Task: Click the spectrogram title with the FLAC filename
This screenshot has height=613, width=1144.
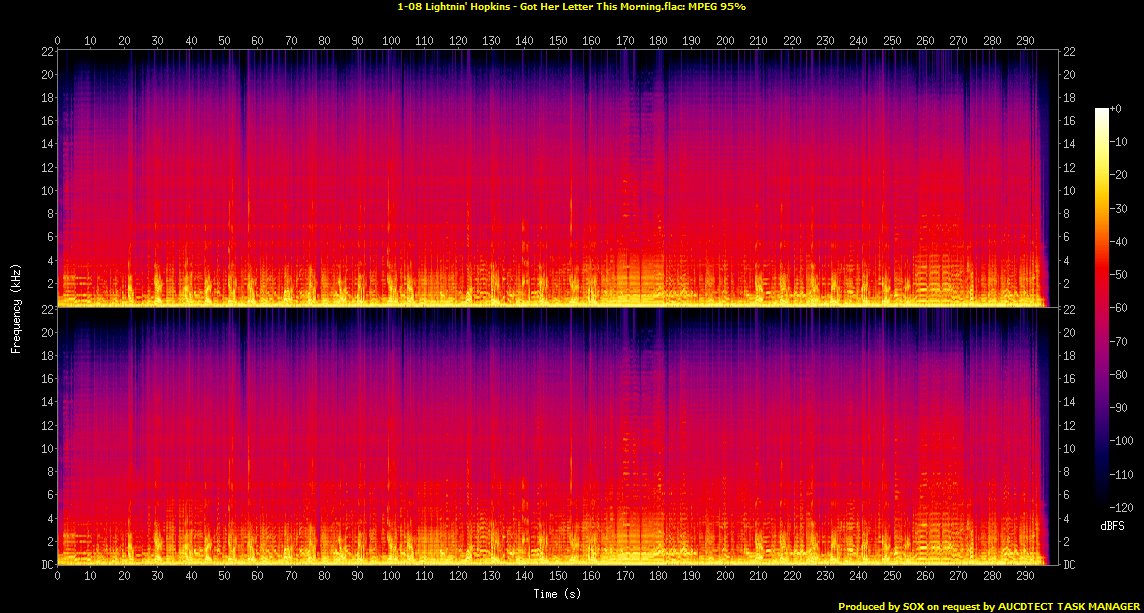Action: click(571, 7)
